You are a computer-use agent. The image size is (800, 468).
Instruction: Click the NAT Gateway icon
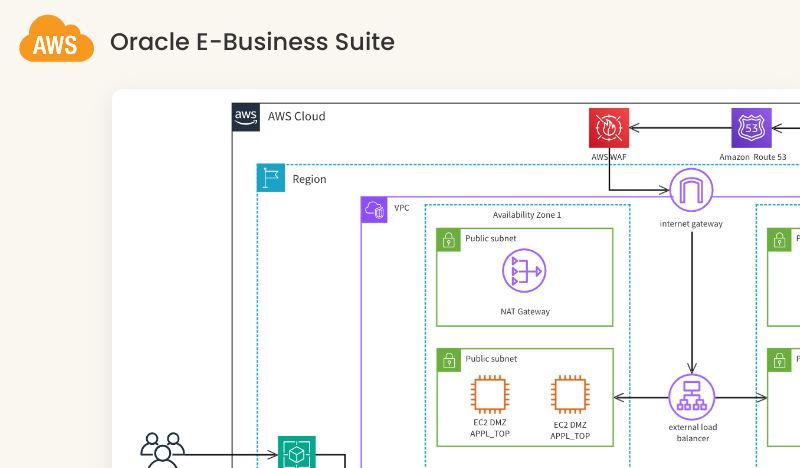point(524,270)
